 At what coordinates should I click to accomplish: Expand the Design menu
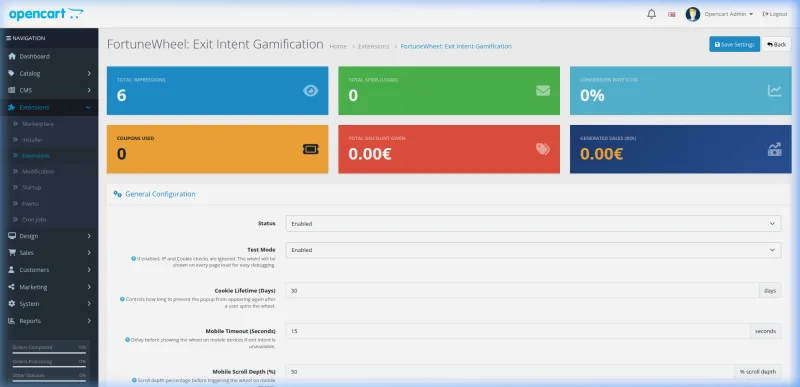pyautogui.click(x=49, y=236)
